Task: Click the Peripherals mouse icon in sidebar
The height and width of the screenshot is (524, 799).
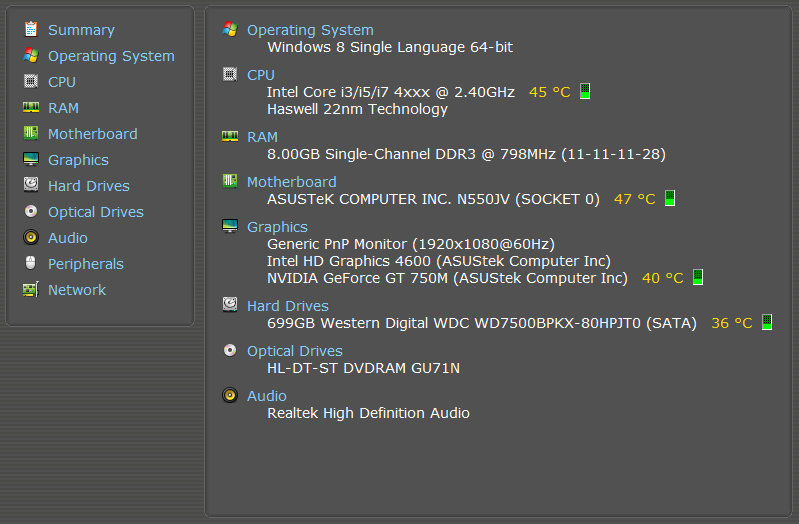Action: 31,263
